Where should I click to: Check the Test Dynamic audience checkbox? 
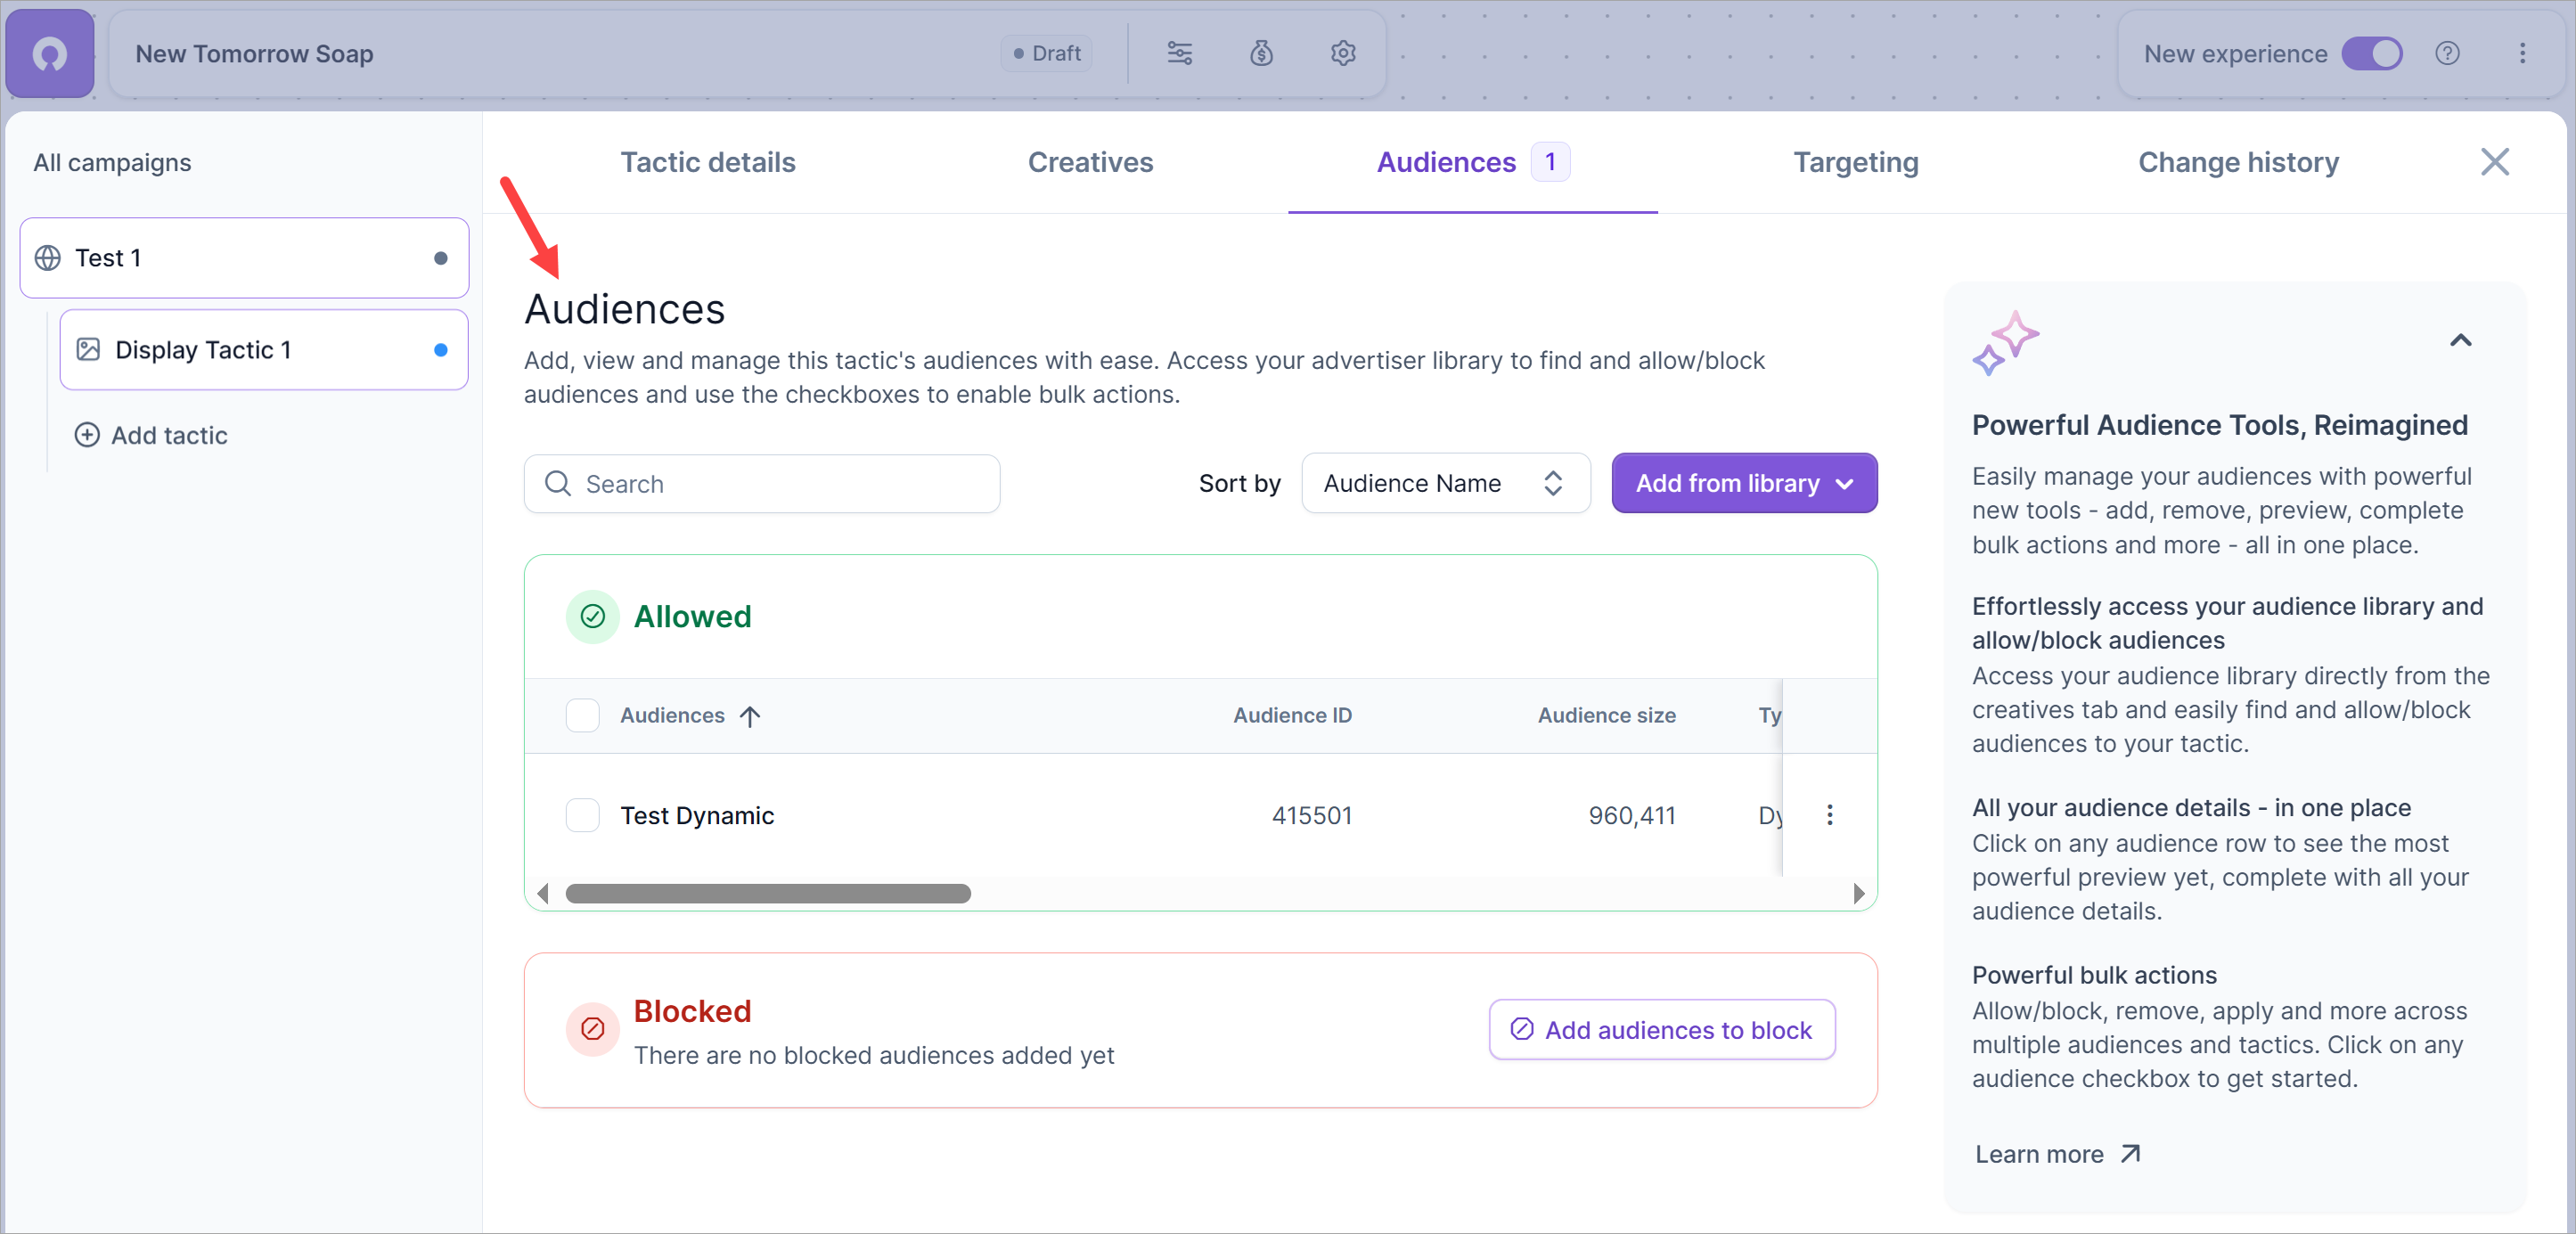(x=582, y=815)
